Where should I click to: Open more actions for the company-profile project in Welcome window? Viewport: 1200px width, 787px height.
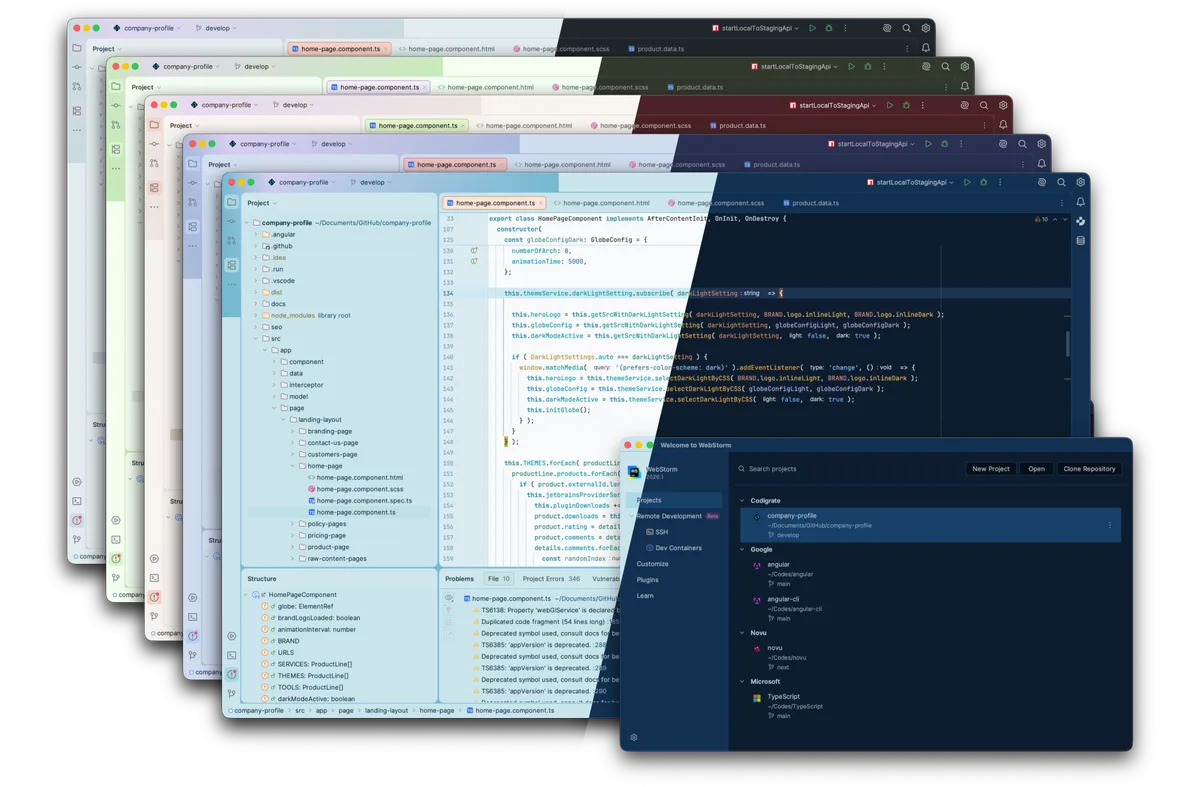point(1109,525)
